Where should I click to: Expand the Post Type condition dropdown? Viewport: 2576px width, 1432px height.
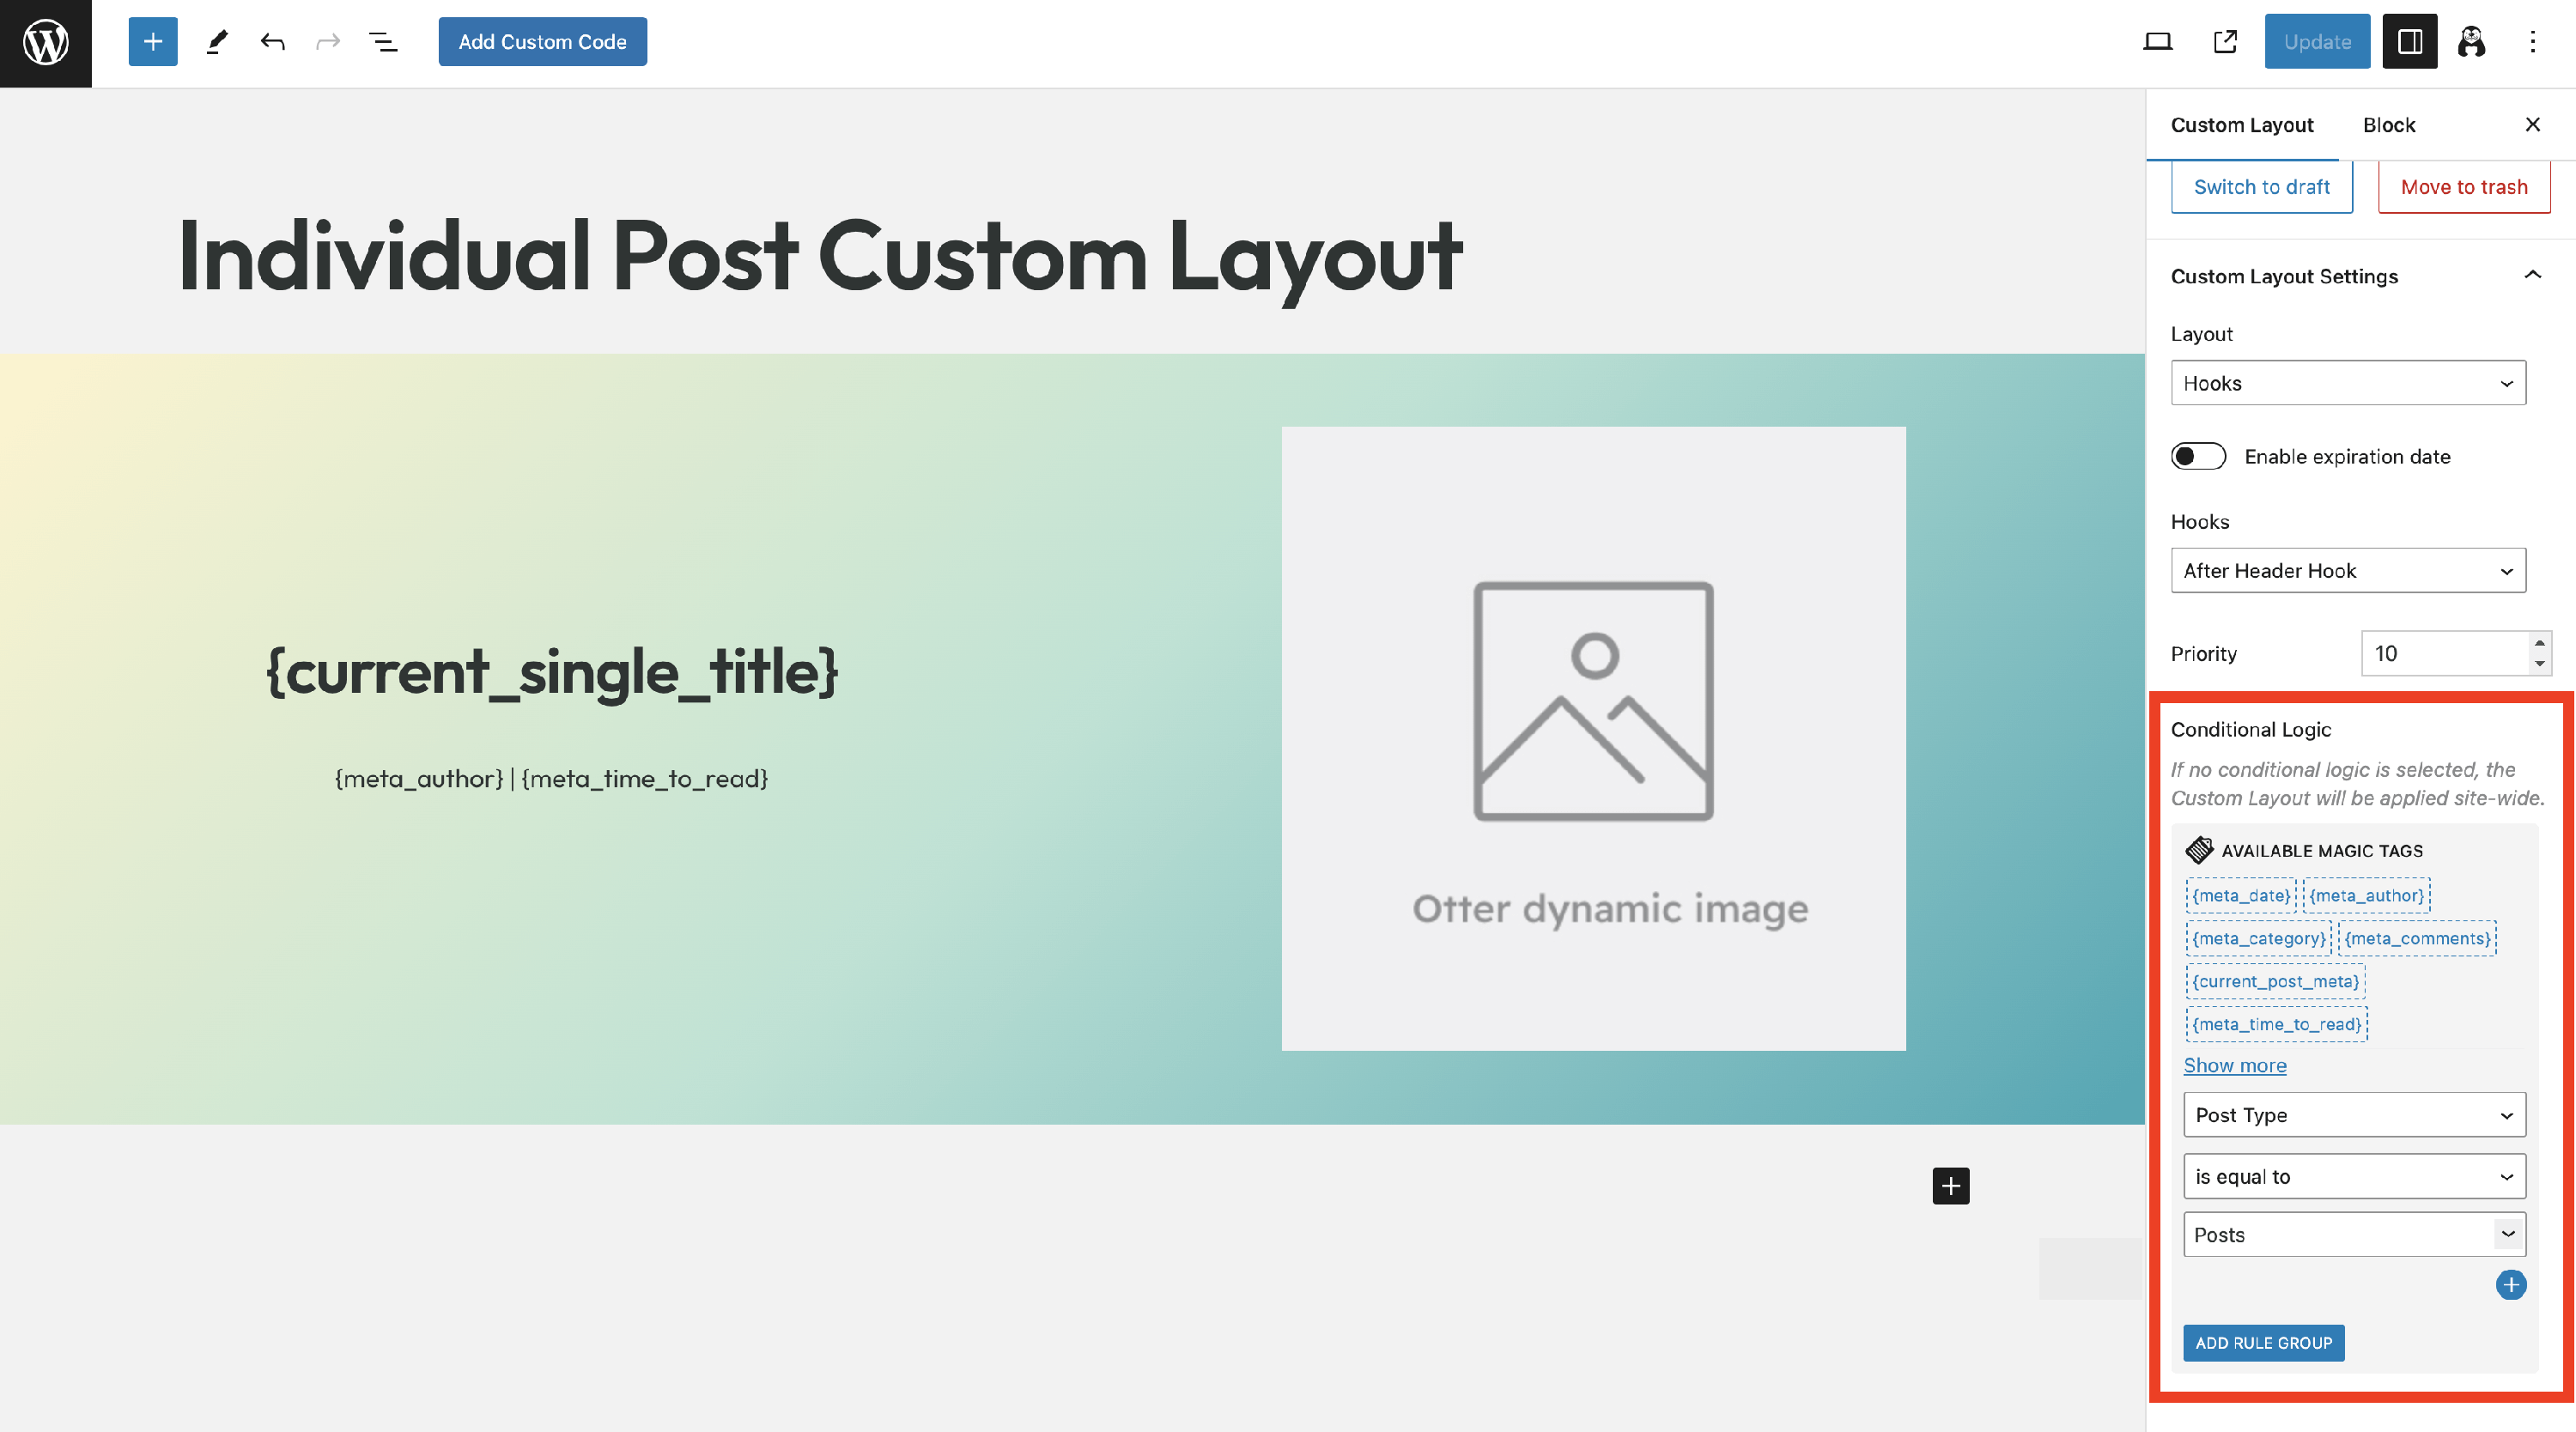point(2353,1115)
